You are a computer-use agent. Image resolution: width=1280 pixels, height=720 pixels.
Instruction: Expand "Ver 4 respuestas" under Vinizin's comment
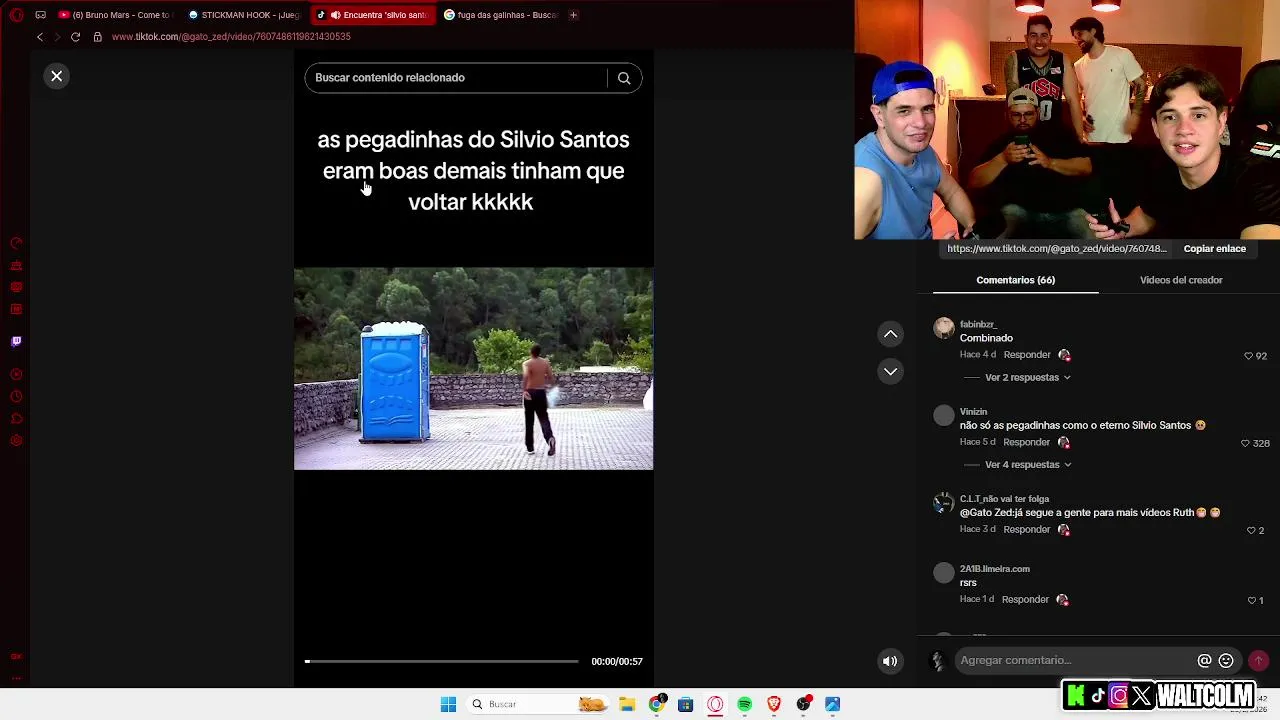pyautogui.click(x=1028, y=465)
